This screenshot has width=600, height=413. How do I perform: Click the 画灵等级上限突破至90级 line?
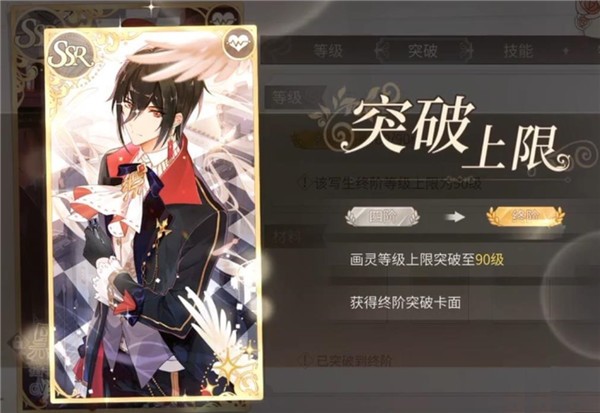tap(427, 260)
